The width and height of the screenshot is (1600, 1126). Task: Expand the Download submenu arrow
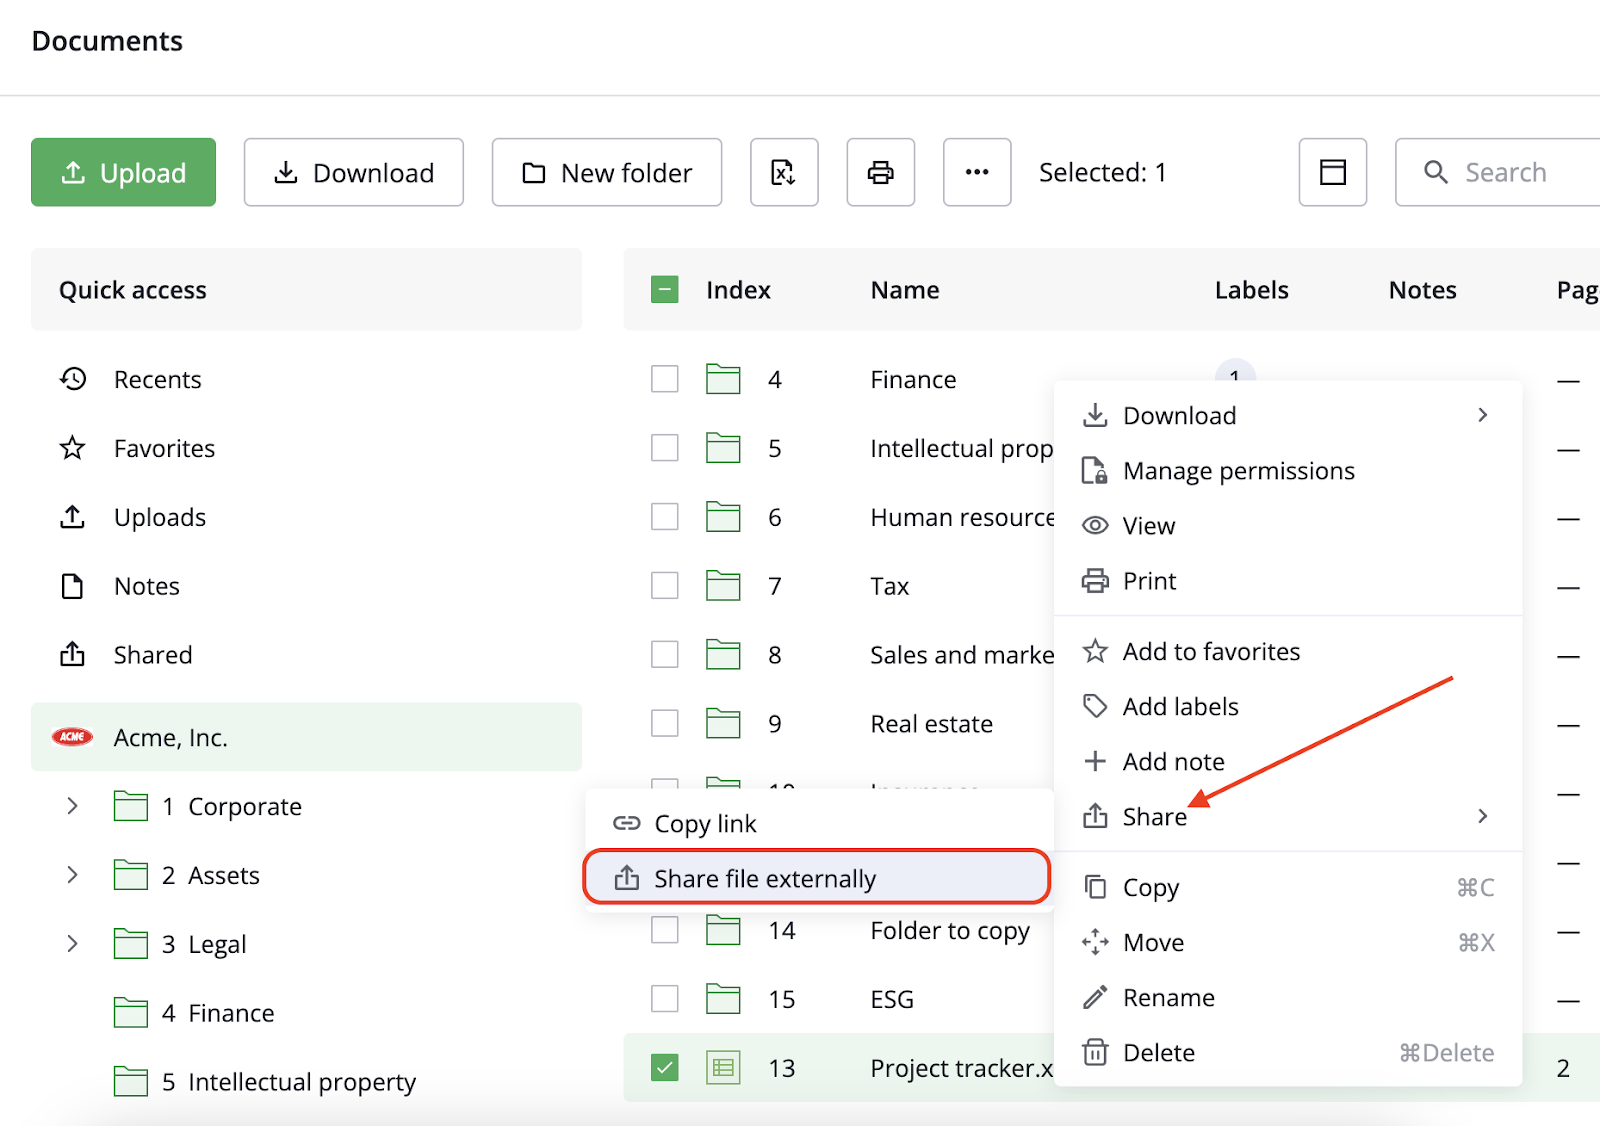pos(1483,415)
